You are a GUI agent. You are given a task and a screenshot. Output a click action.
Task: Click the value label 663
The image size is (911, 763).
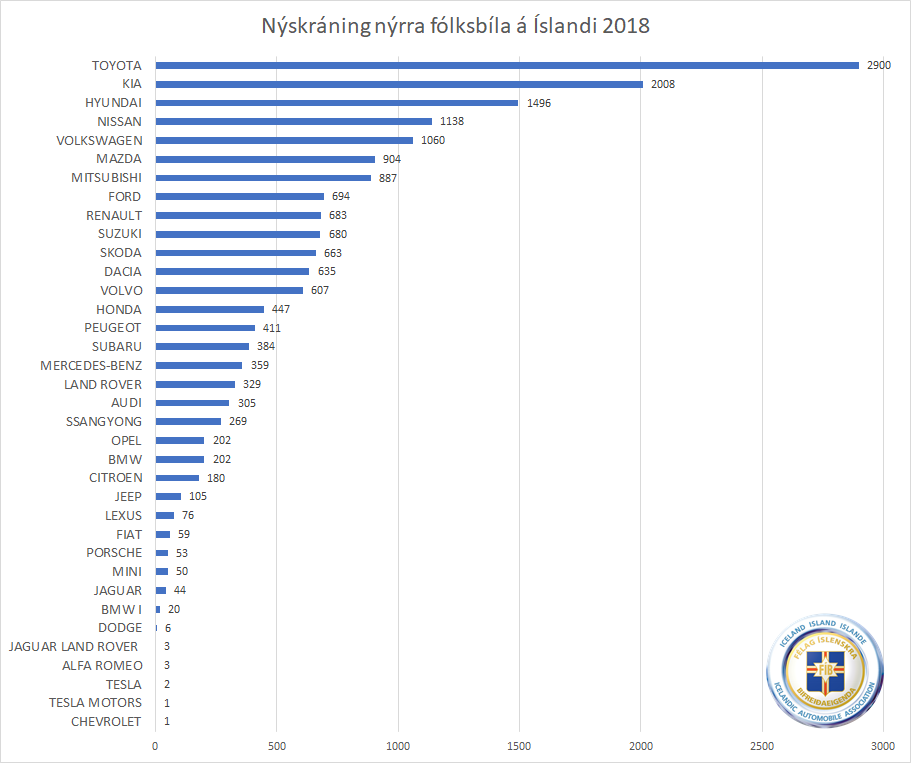point(333,253)
